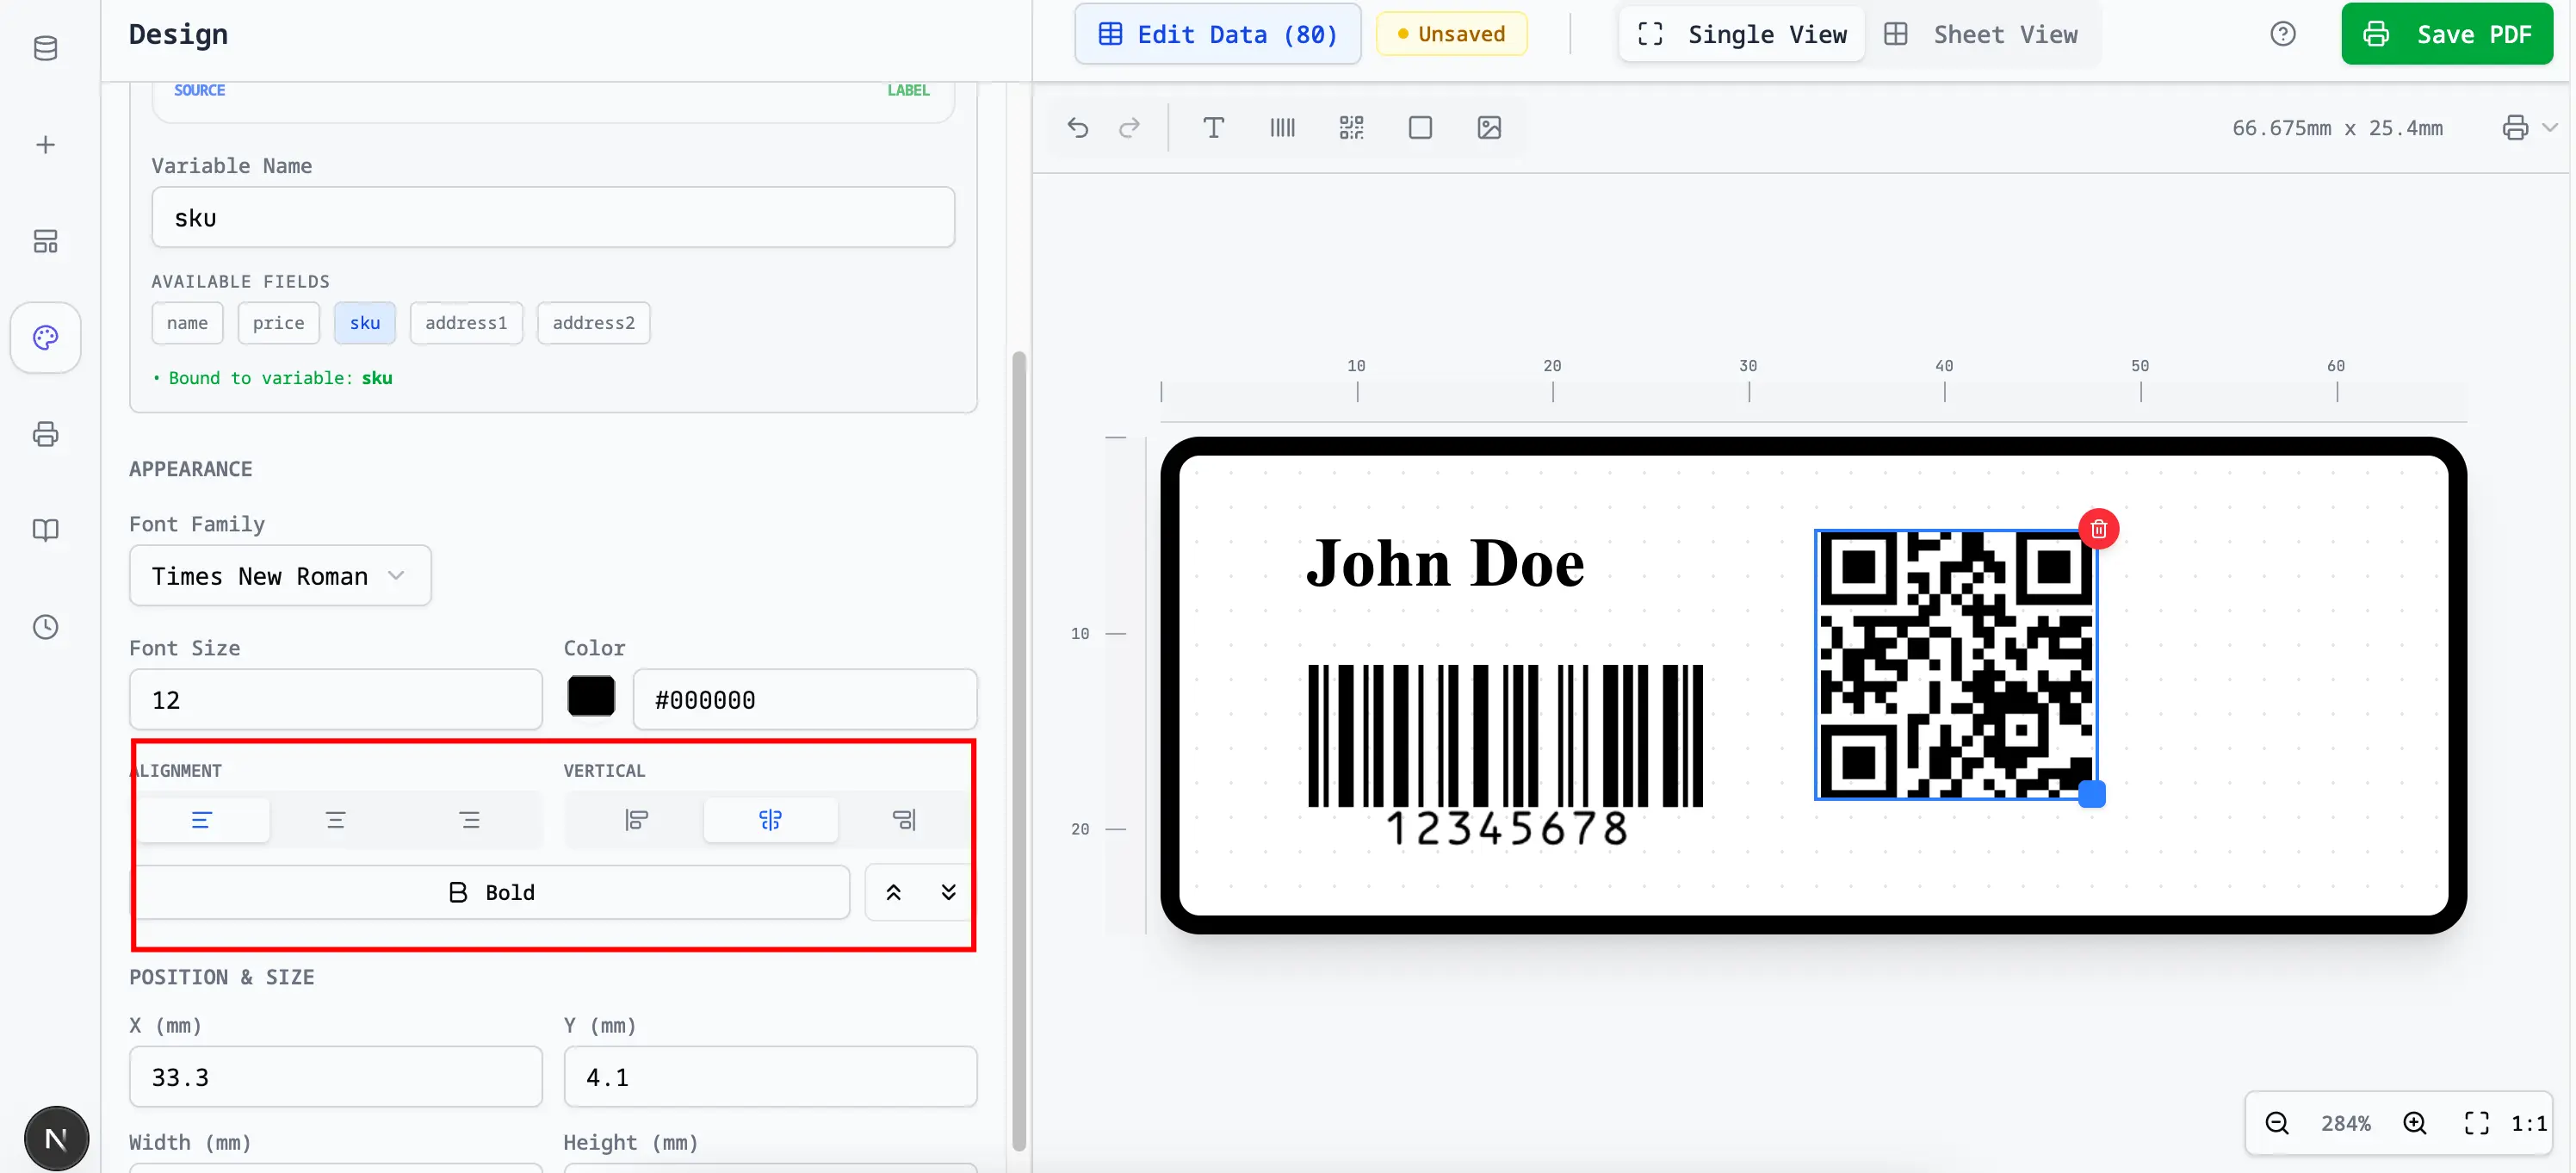Set text alignment to center

coord(335,820)
